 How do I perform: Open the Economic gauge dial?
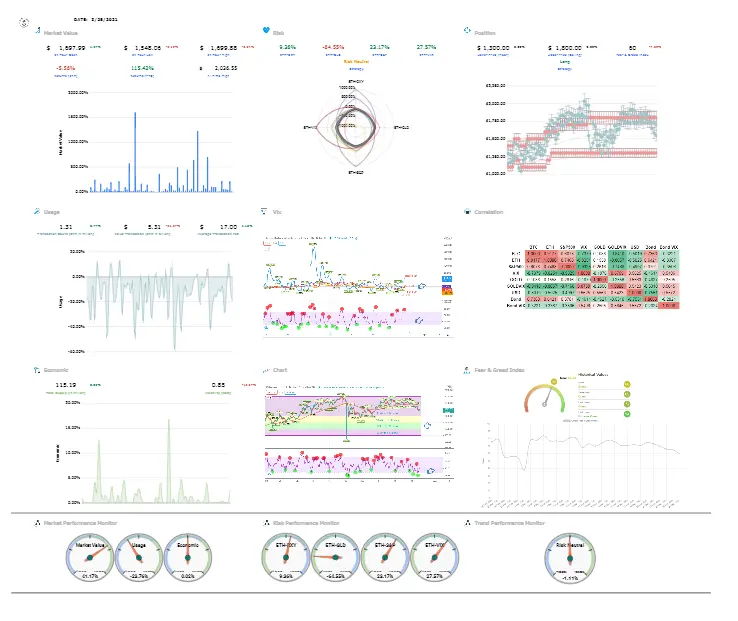pos(188,558)
